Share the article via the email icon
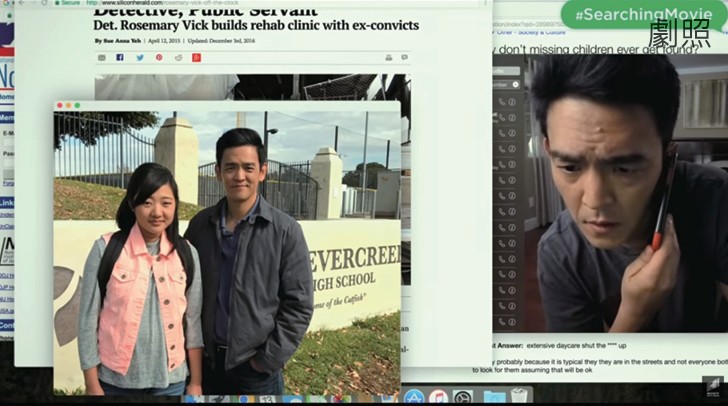The height and width of the screenshot is (406, 728). 102,58
